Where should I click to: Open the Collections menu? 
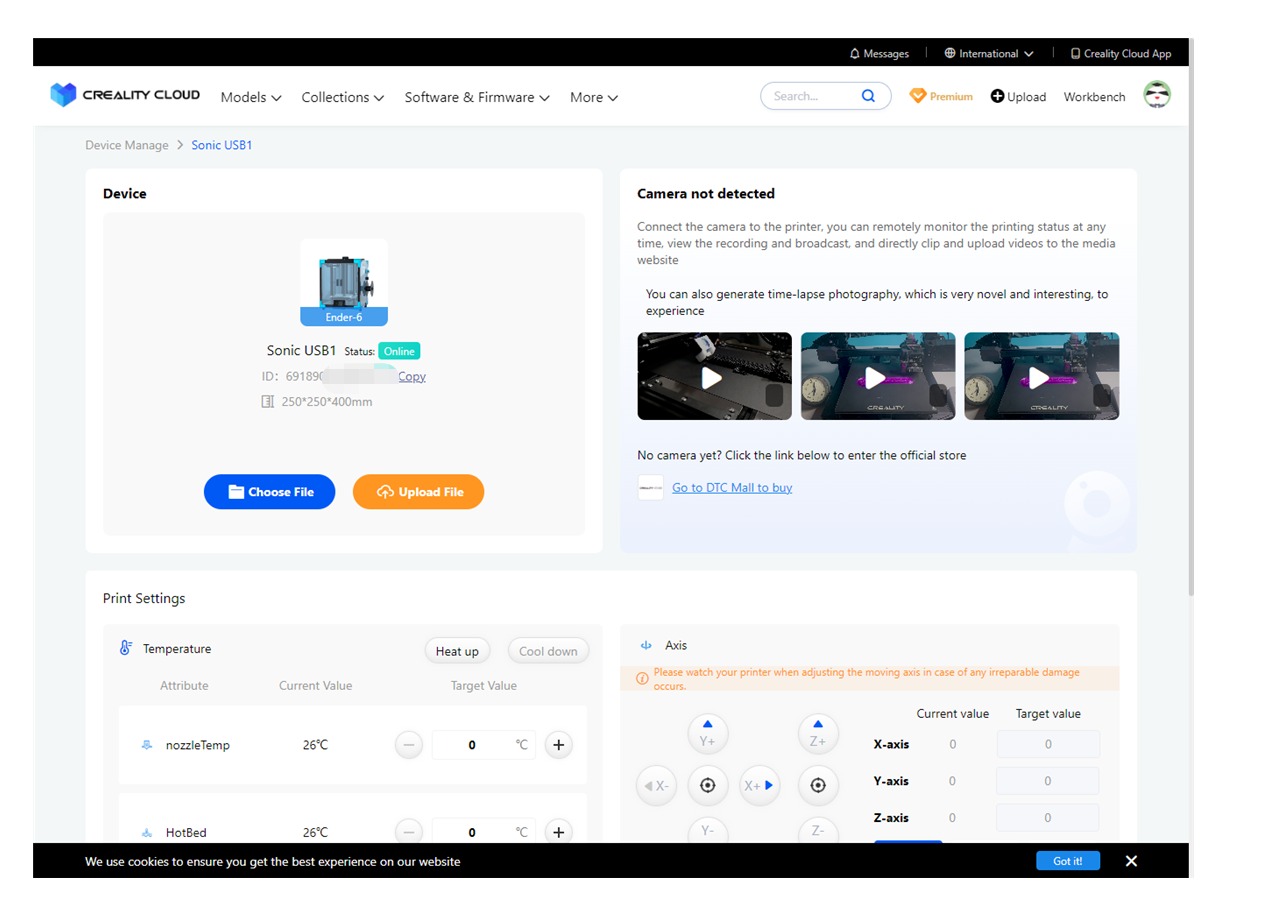[342, 97]
